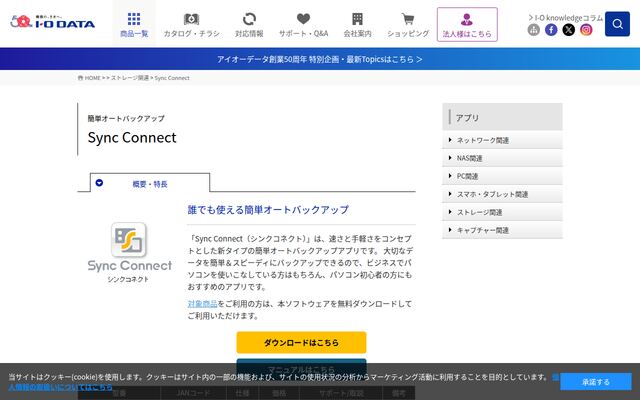Click the Sync Connect app logo image
640x400 pixels.
coord(129,252)
